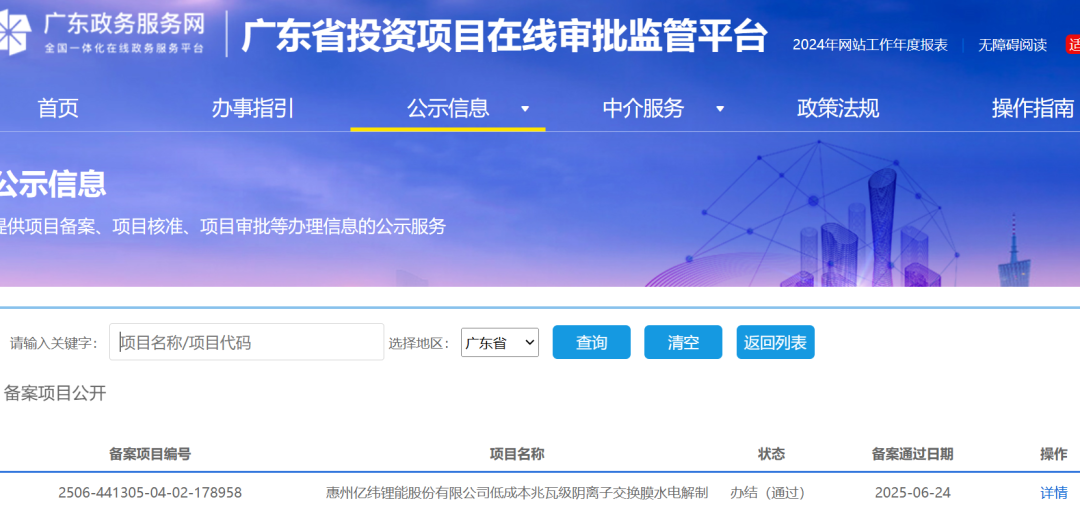Image resolution: width=1080 pixels, height=506 pixels.
Task: Open the 操作指南 menu item
Action: point(1032,109)
